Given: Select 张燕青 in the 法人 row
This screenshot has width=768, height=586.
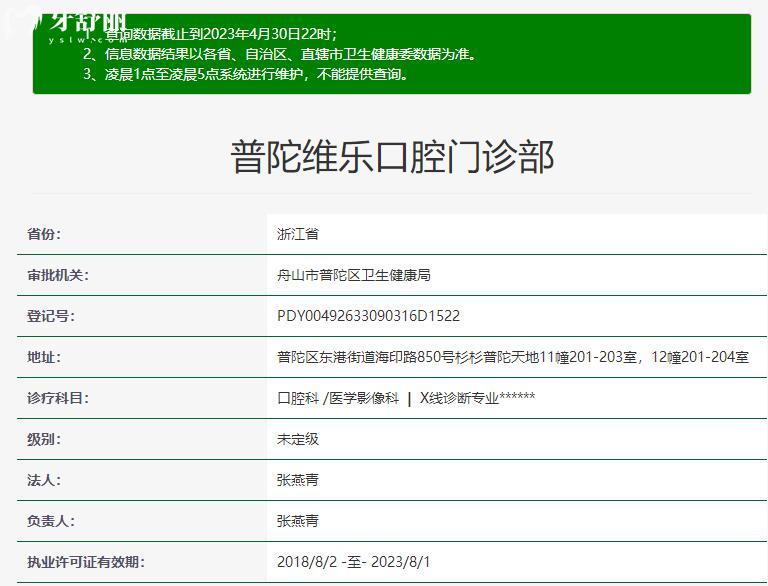Looking at the screenshot, I should tap(298, 480).
